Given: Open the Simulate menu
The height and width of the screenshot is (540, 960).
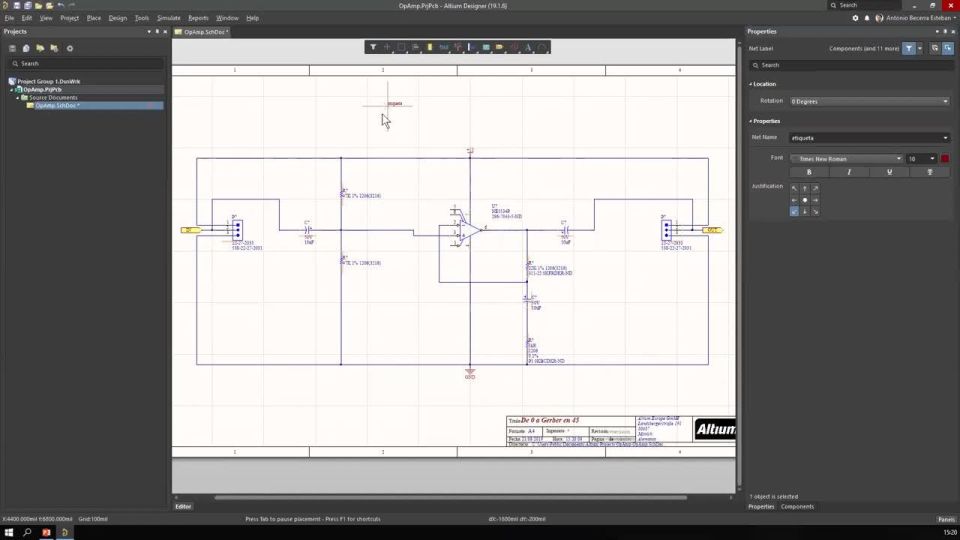Looking at the screenshot, I should coord(168,18).
